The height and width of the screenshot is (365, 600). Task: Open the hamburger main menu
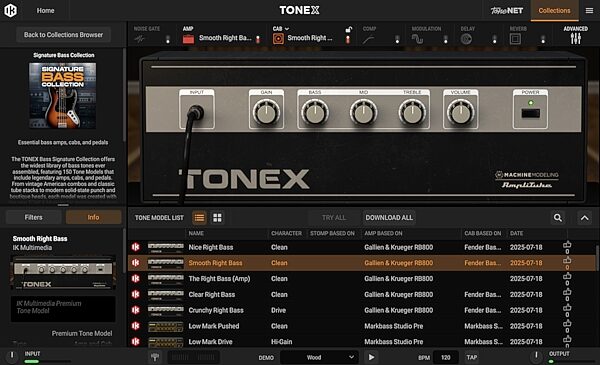click(589, 11)
